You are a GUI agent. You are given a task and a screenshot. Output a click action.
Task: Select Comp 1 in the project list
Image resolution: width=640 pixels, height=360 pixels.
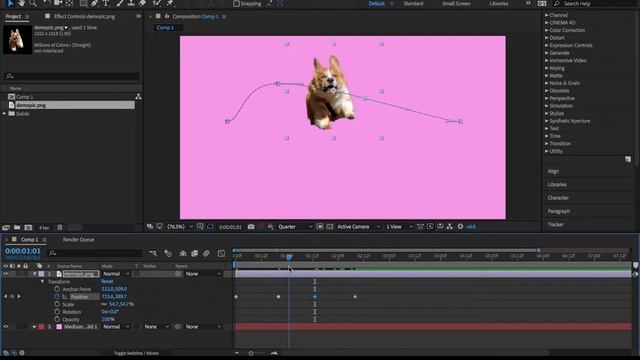point(24,97)
